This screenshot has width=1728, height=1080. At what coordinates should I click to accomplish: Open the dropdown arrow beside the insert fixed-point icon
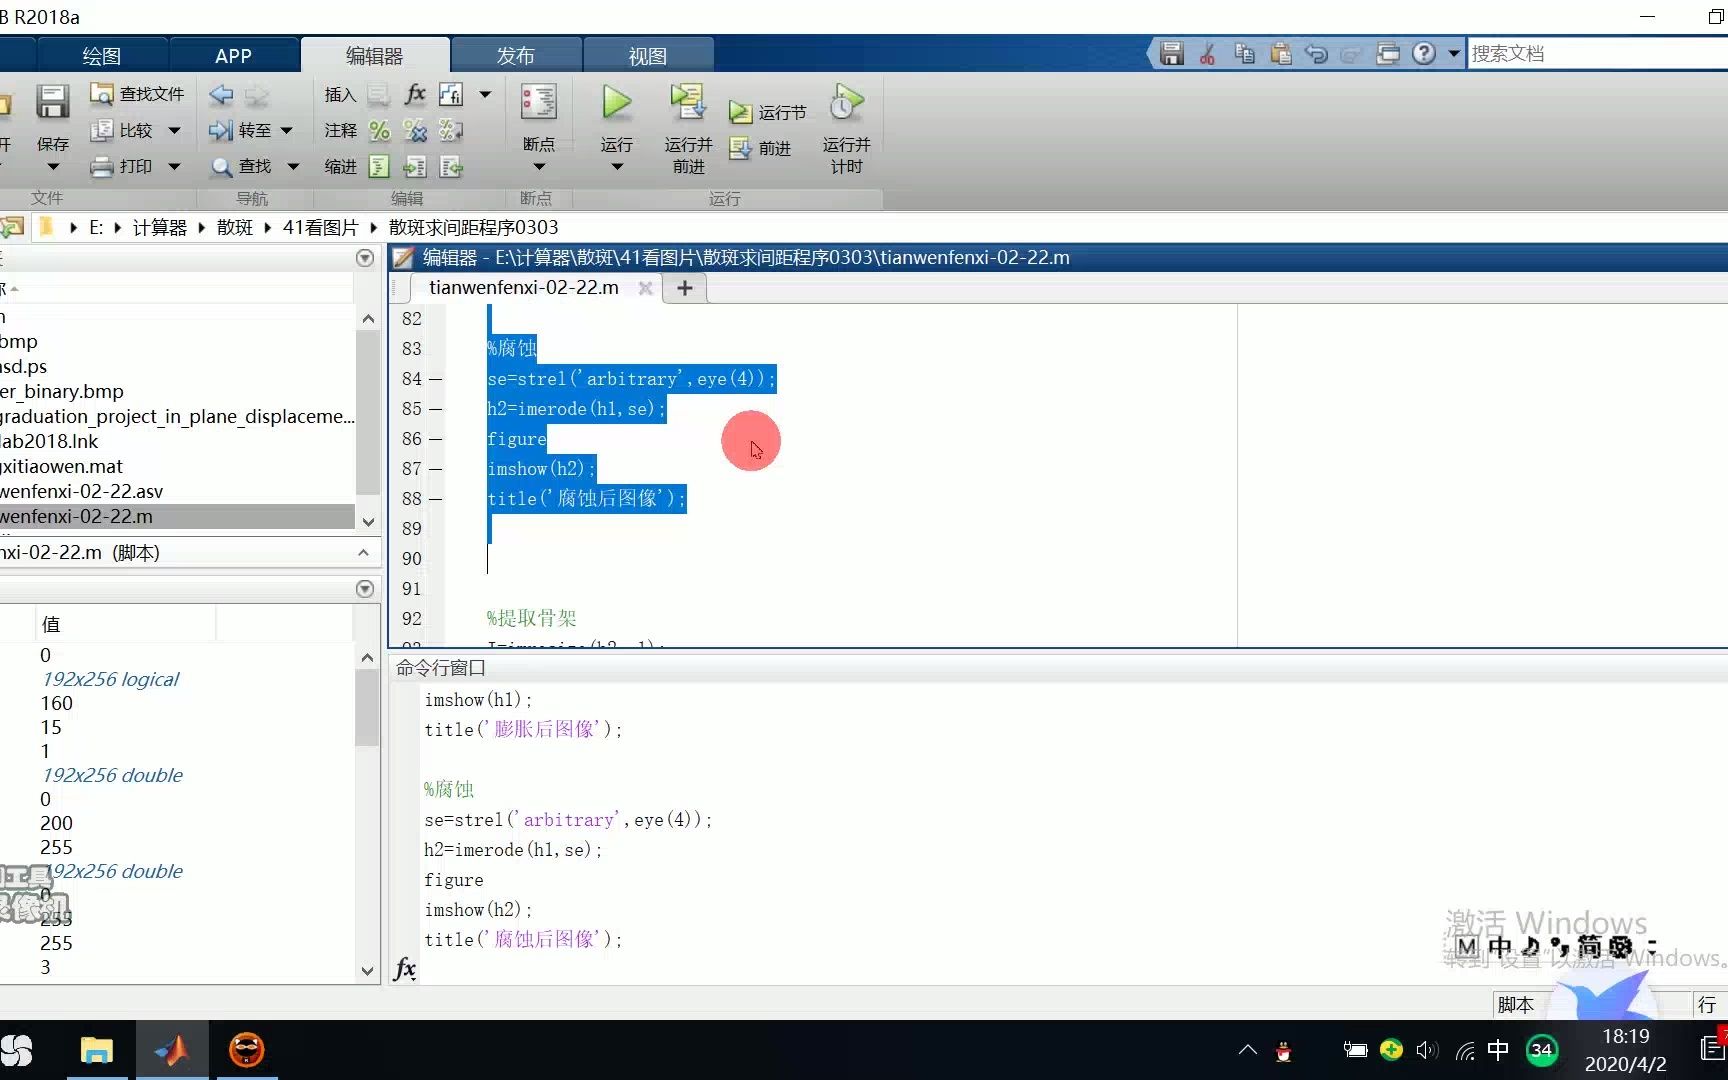(x=485, y=94)
